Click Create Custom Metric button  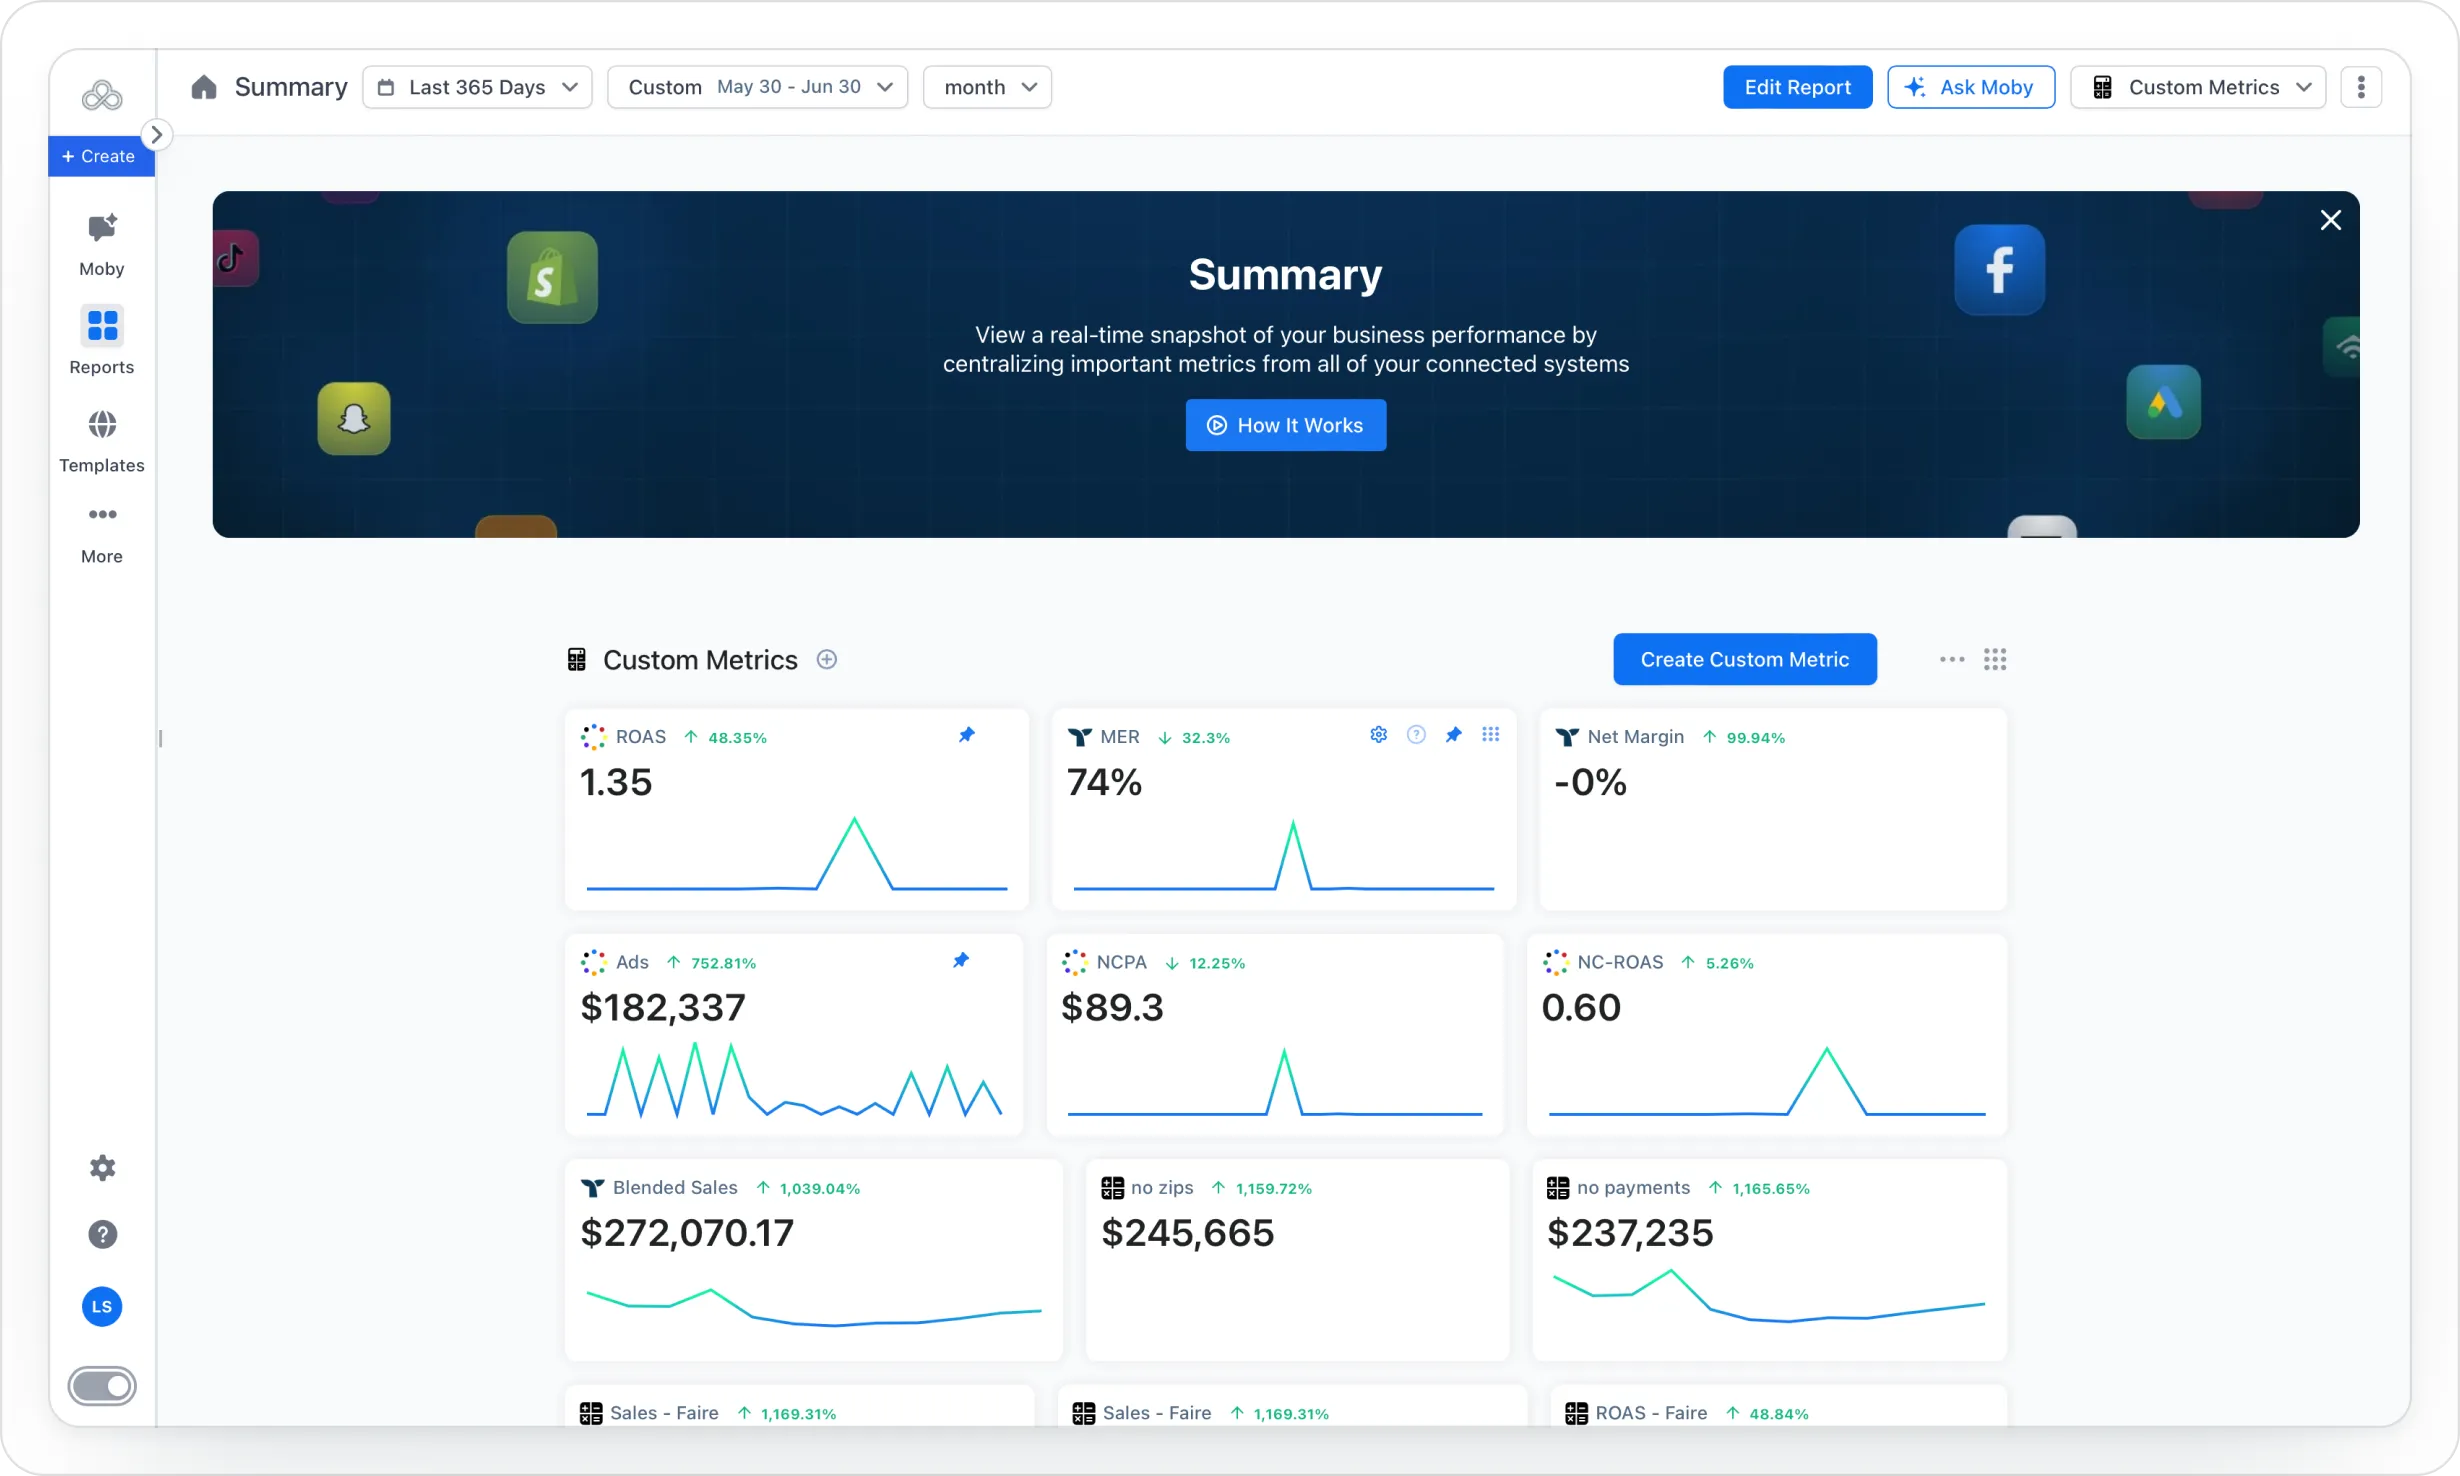click(x=1744, y=659)
